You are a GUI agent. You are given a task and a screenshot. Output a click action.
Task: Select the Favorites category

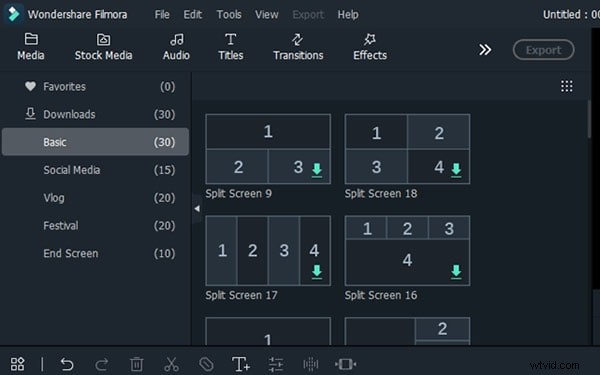click(95, 86)
